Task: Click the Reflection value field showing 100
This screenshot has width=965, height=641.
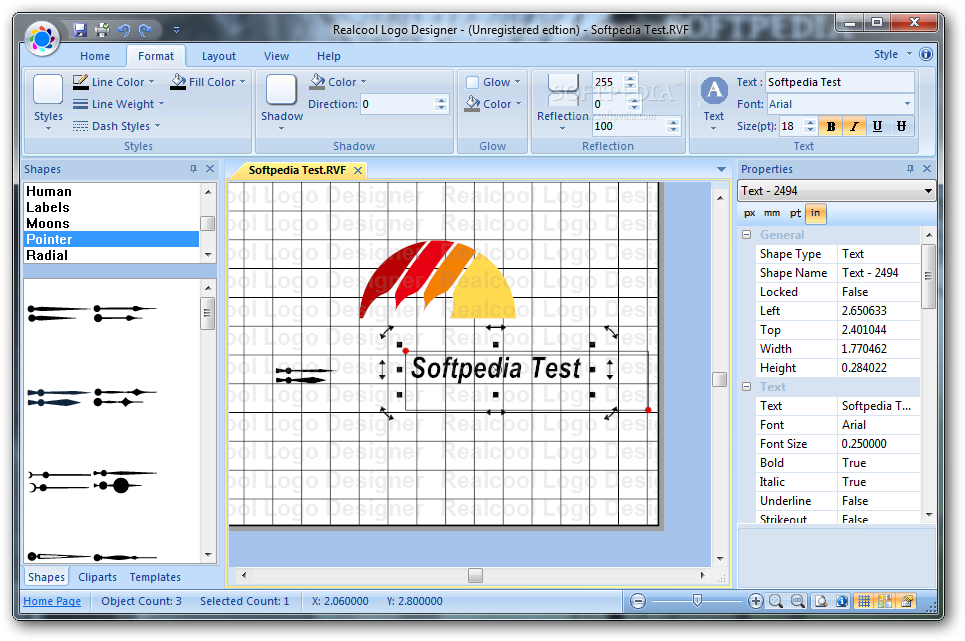Action: pos(630,126)
